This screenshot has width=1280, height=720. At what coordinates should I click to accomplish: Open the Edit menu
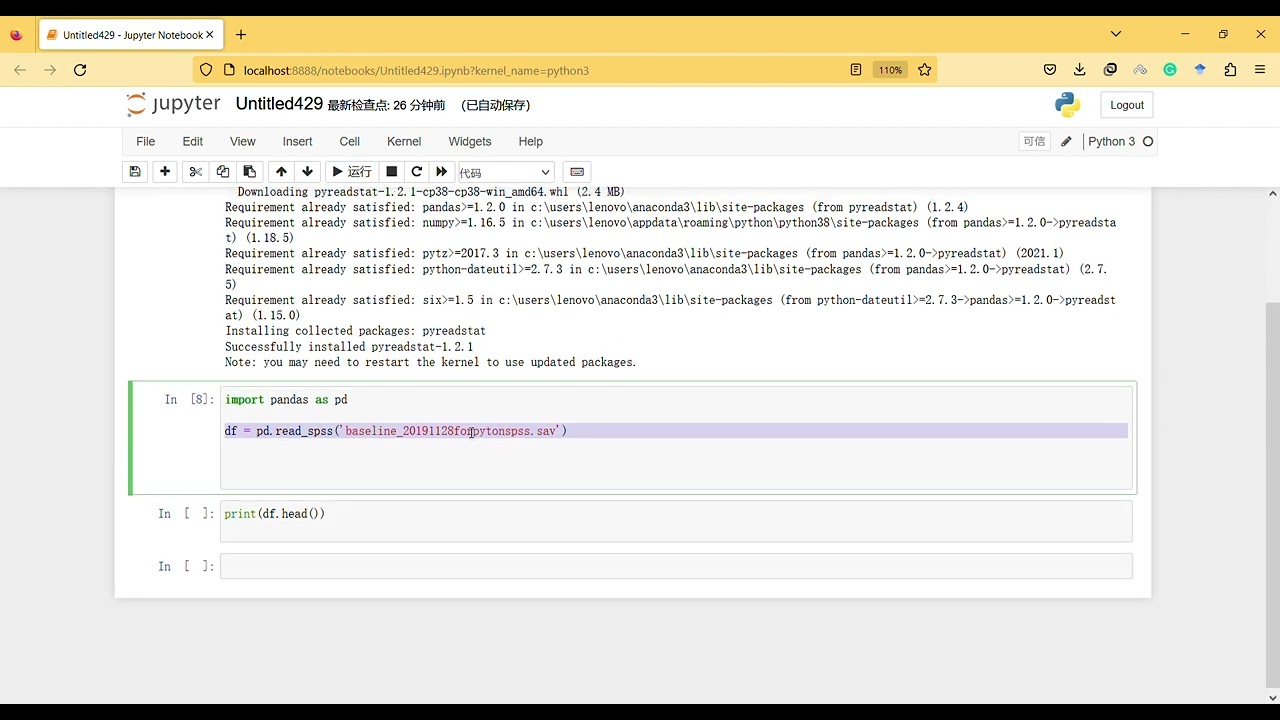pos(193,141)
